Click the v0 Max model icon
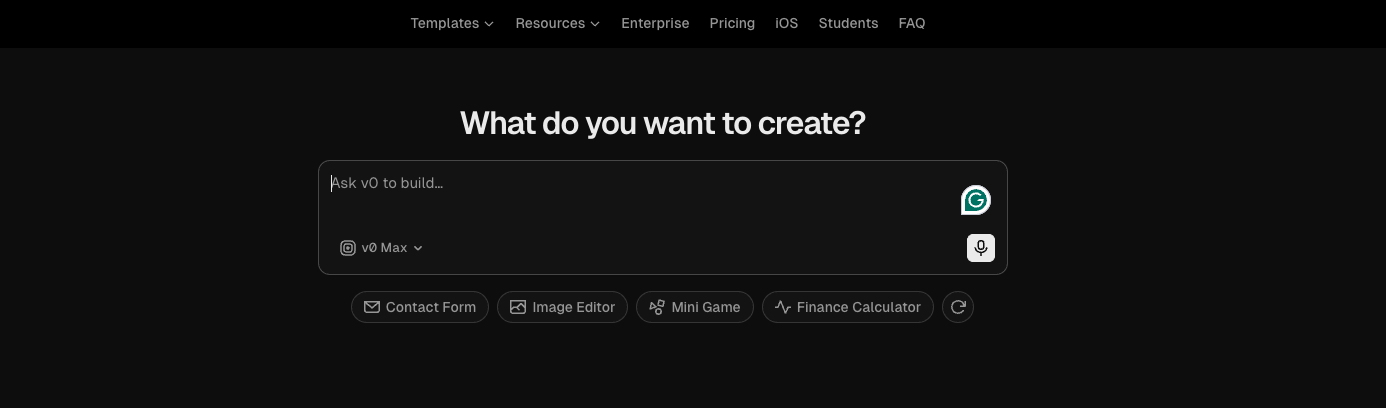Screen dimensions: 1386x408 348,248
